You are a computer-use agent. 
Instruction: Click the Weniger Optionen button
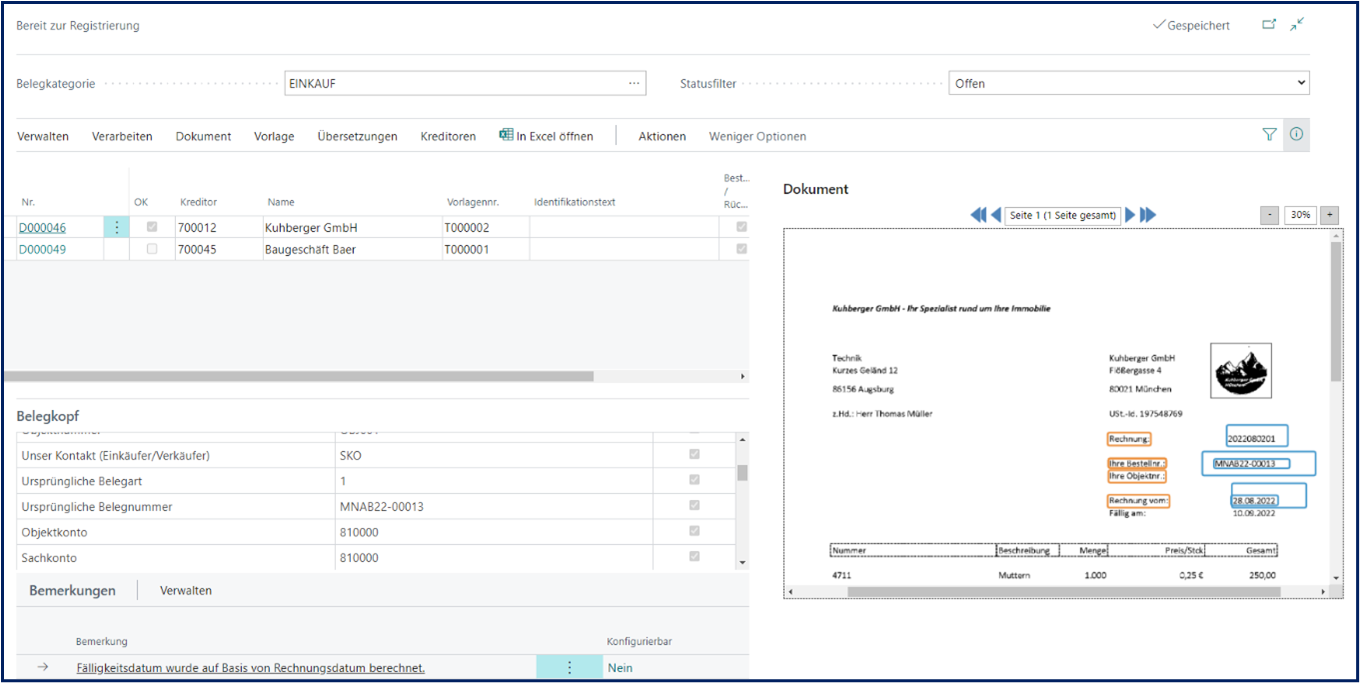[757, 136]
